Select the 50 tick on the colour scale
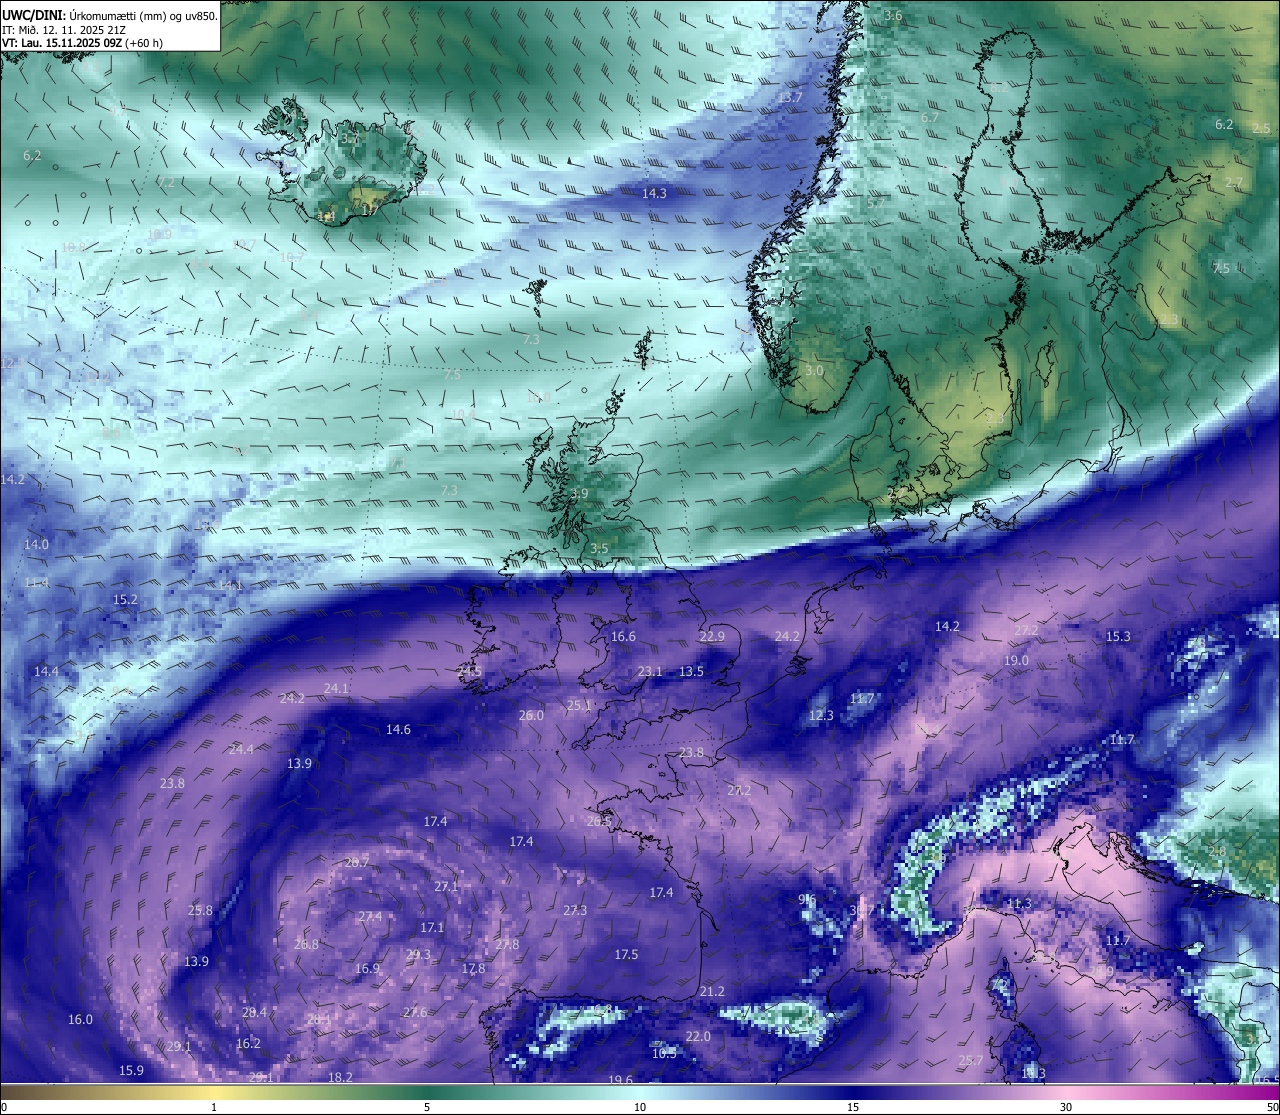1280x1115 pixels. (x=1272, y=1107)
